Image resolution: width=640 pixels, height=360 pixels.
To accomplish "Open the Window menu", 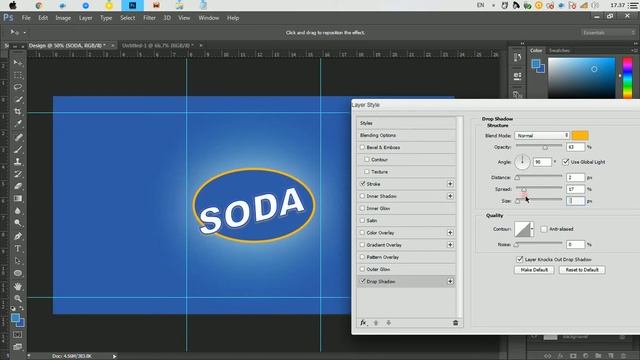I will [x=209, y=18].
